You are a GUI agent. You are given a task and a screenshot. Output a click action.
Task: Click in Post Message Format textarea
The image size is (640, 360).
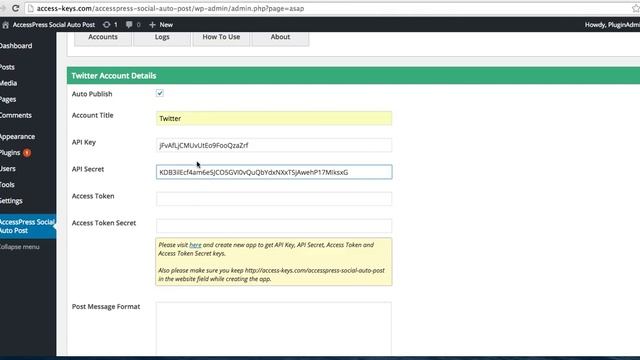tap(274, 329)
